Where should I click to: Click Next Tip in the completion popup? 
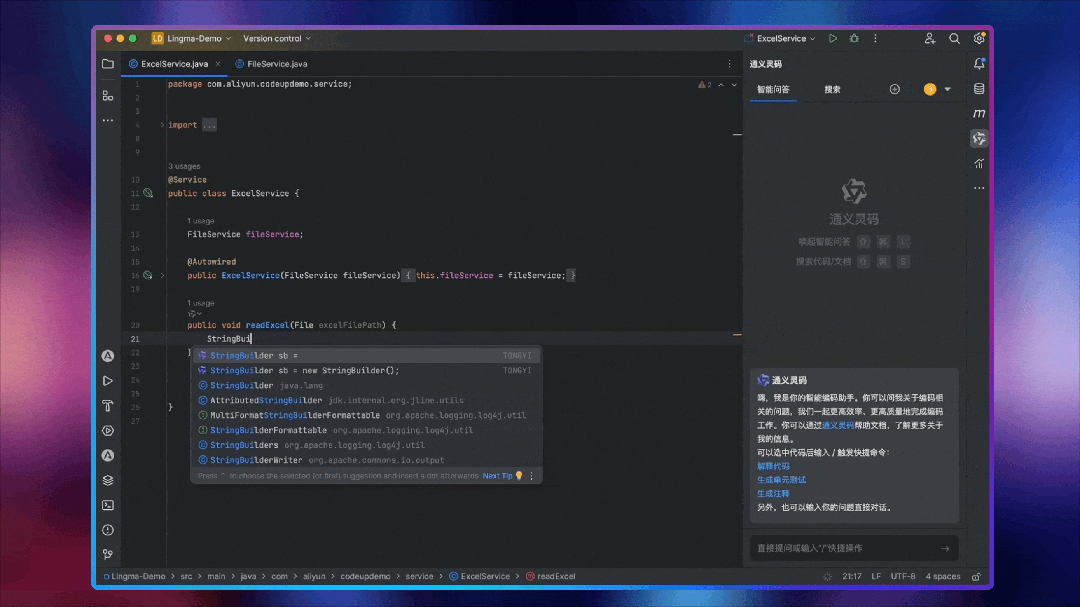pyautogui.click(x=497, y=476)
